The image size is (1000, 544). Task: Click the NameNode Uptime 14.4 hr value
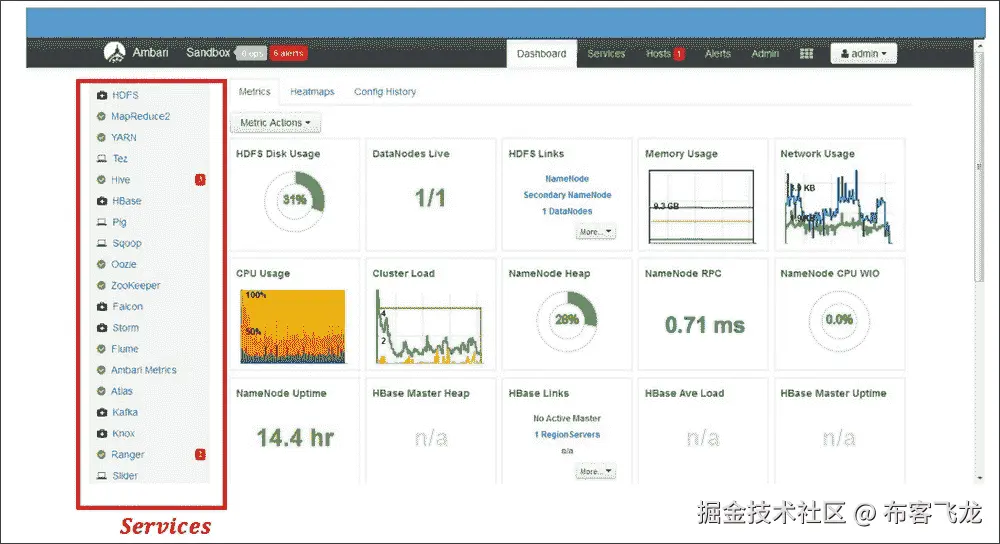click(x=295, y=438)
